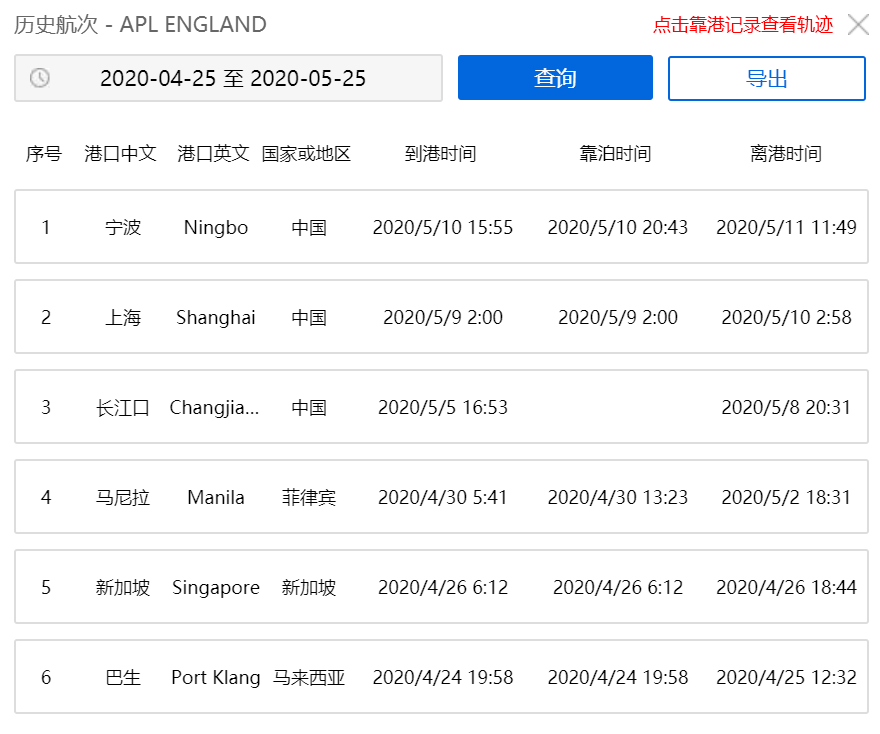Click the 导出 export button

pos(767,78)
